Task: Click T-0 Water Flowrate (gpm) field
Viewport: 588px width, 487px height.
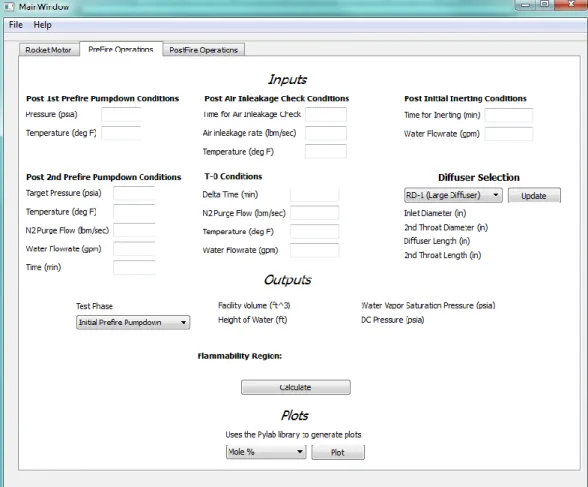Action: (314, 250)
